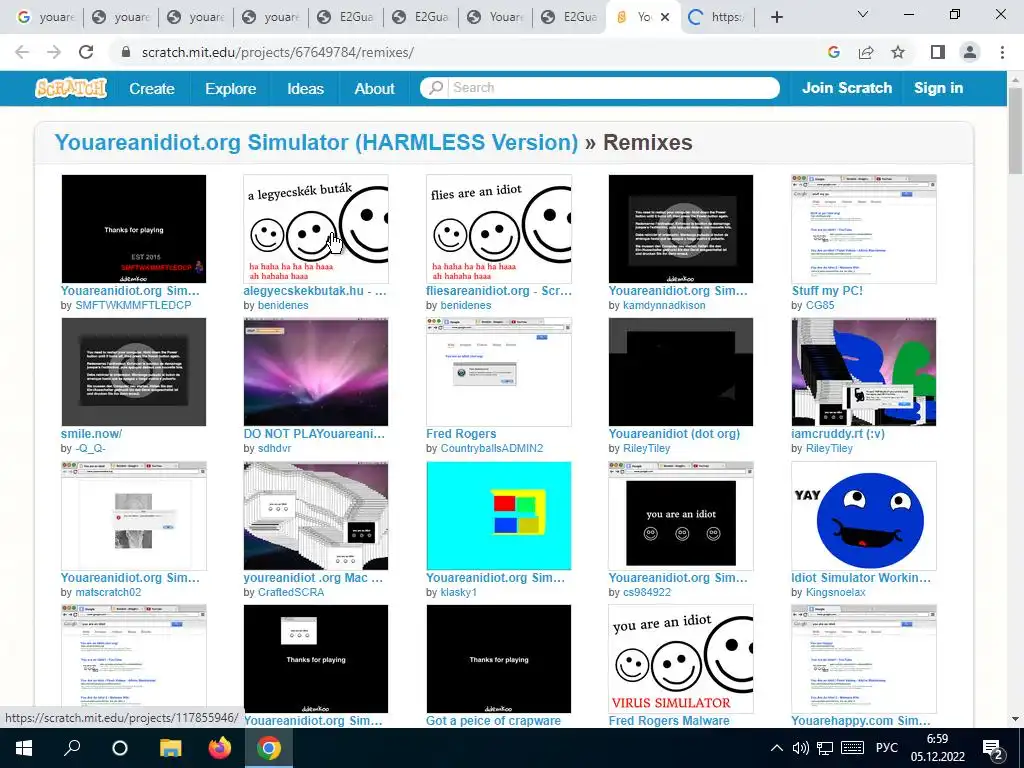Click the site lock icon
The width and height of the screenshot is (1024, 768).
point(126,52)
